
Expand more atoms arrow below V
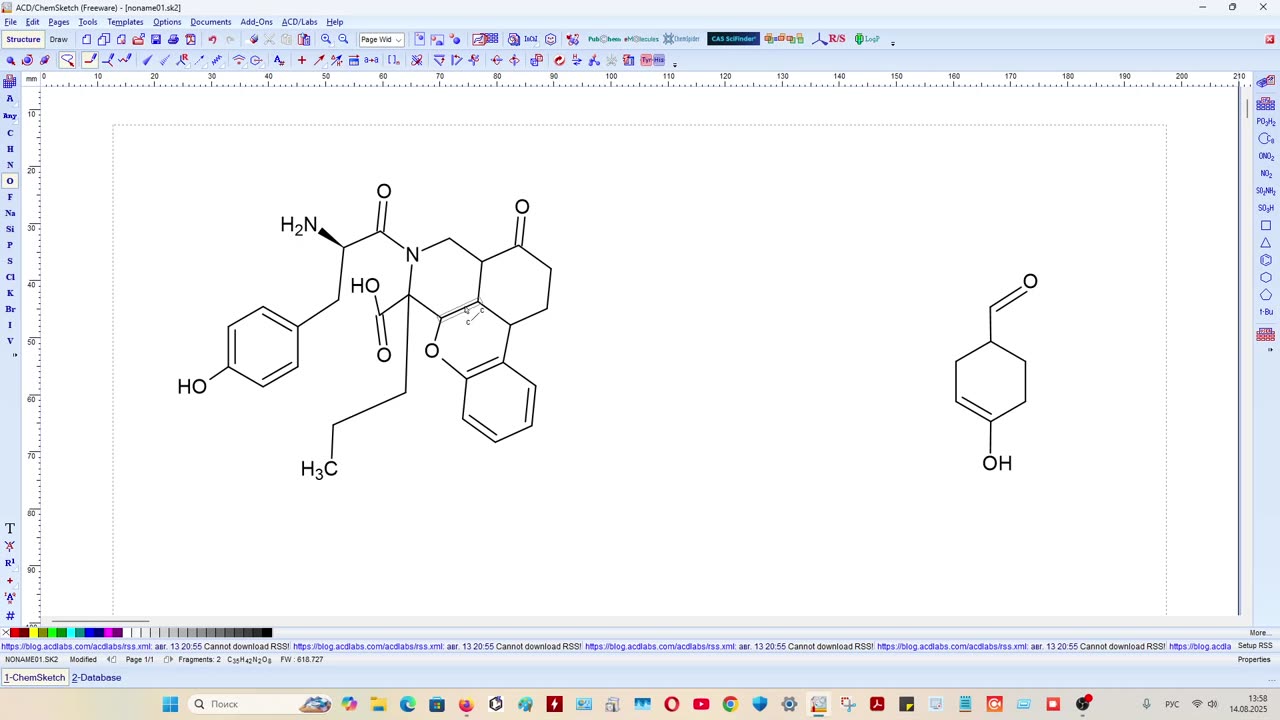(x=13, y=355)
